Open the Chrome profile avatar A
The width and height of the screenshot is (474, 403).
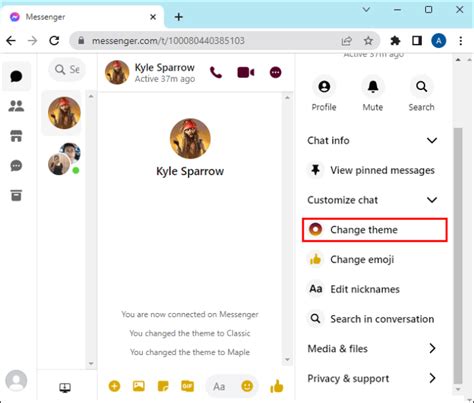[438, 41]
